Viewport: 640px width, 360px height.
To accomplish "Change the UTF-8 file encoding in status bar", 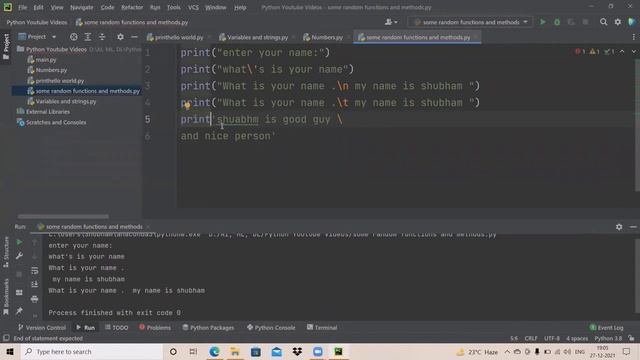I will [552, 338].
